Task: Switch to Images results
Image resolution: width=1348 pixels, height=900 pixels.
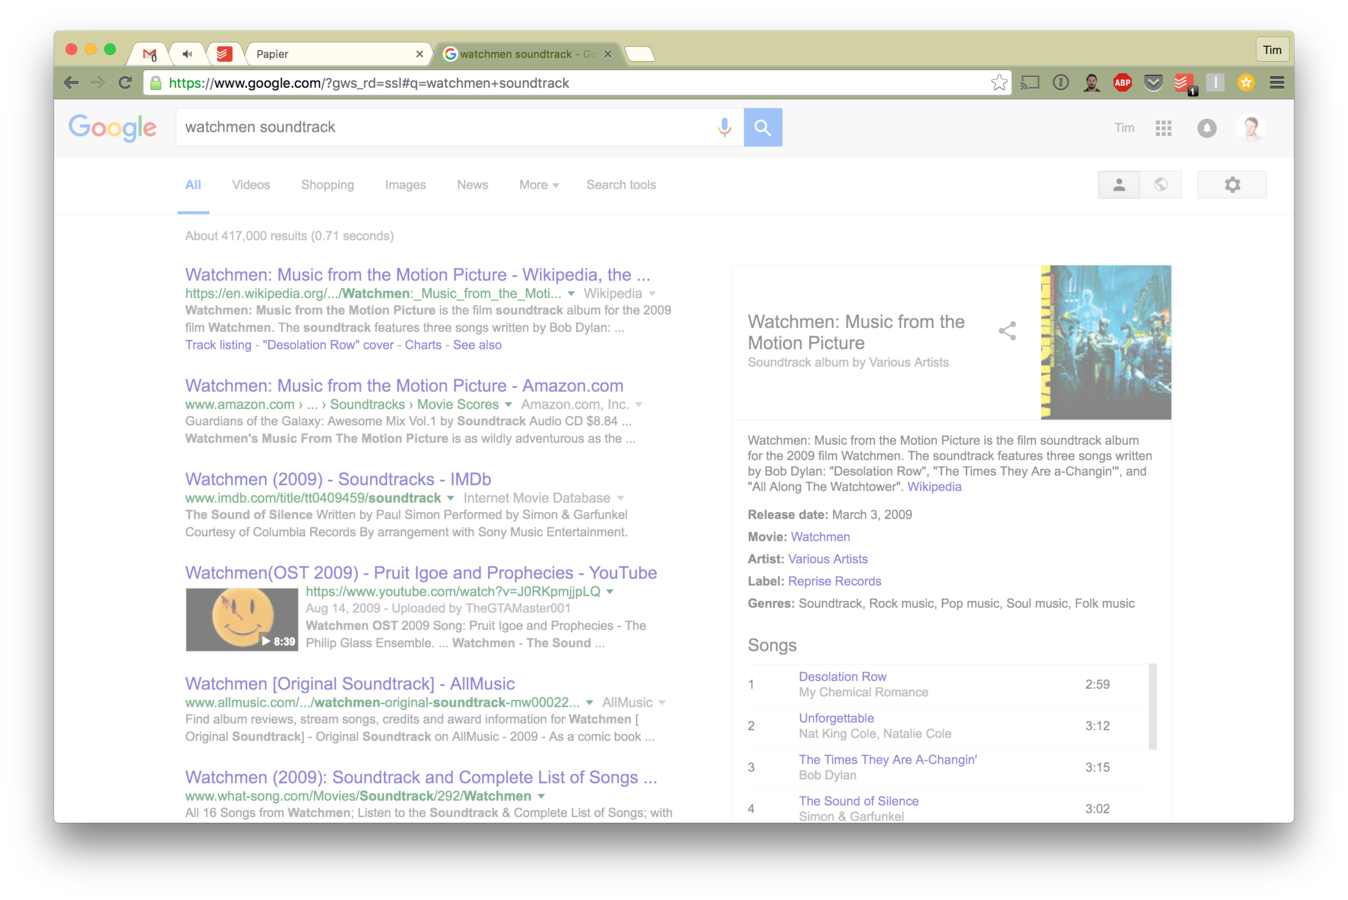Action: tap(405, 185)
